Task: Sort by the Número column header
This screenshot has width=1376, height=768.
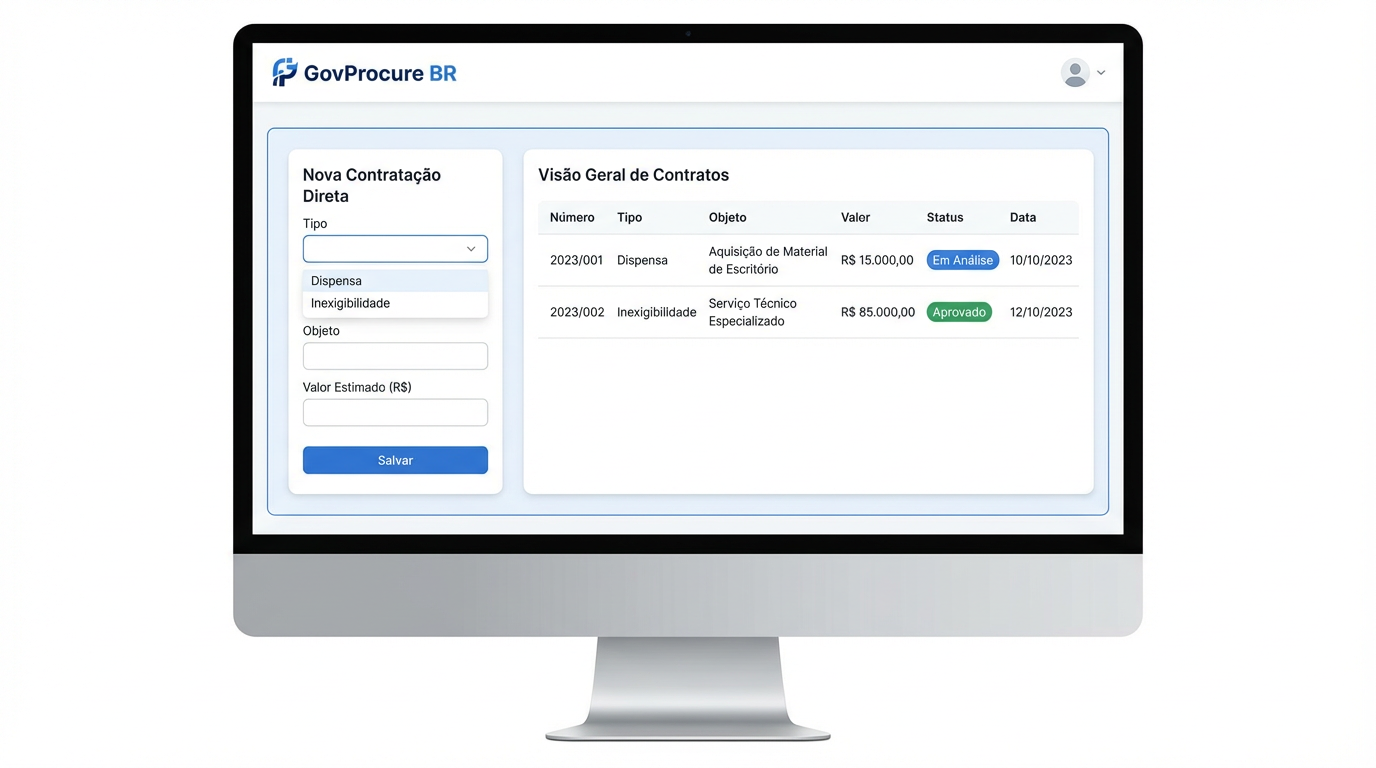Action: click(x=572, y=217)
